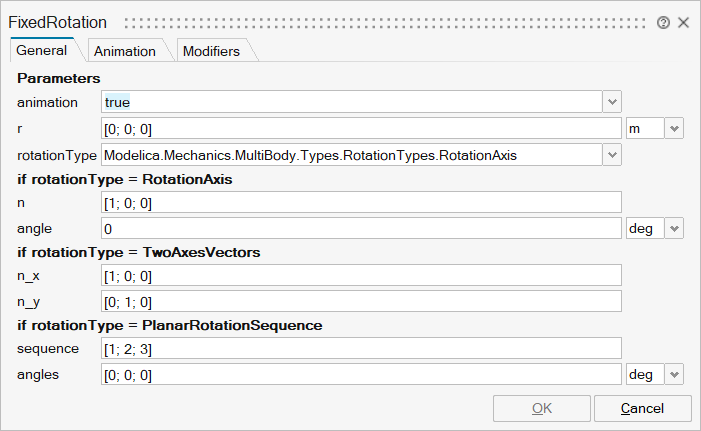Click the r vector input field
The height and width of the screenshot is (431, 701).
(x=361, y=129)
